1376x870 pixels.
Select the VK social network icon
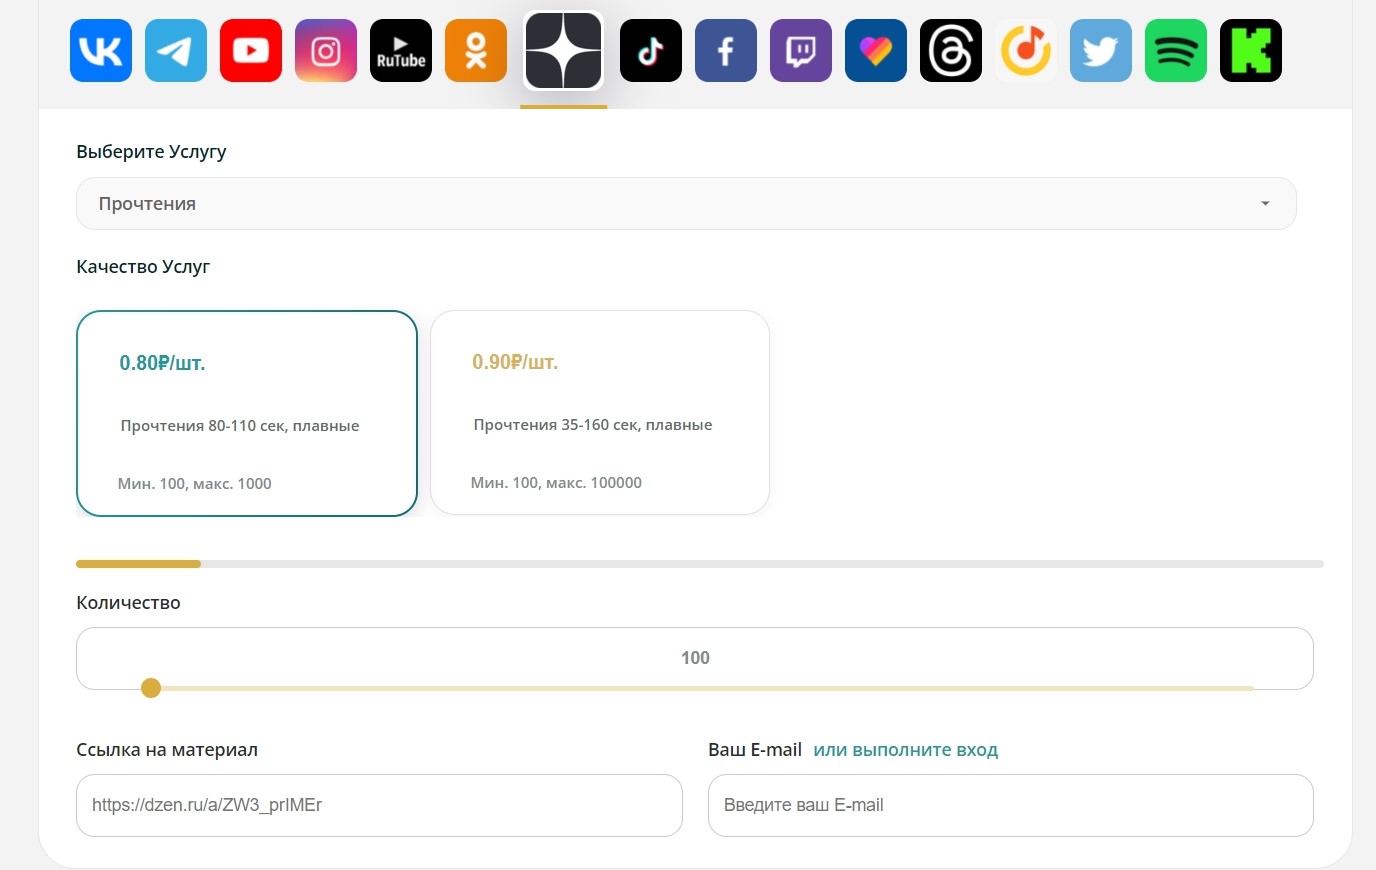pyautogui.click(x=101, y=50)
